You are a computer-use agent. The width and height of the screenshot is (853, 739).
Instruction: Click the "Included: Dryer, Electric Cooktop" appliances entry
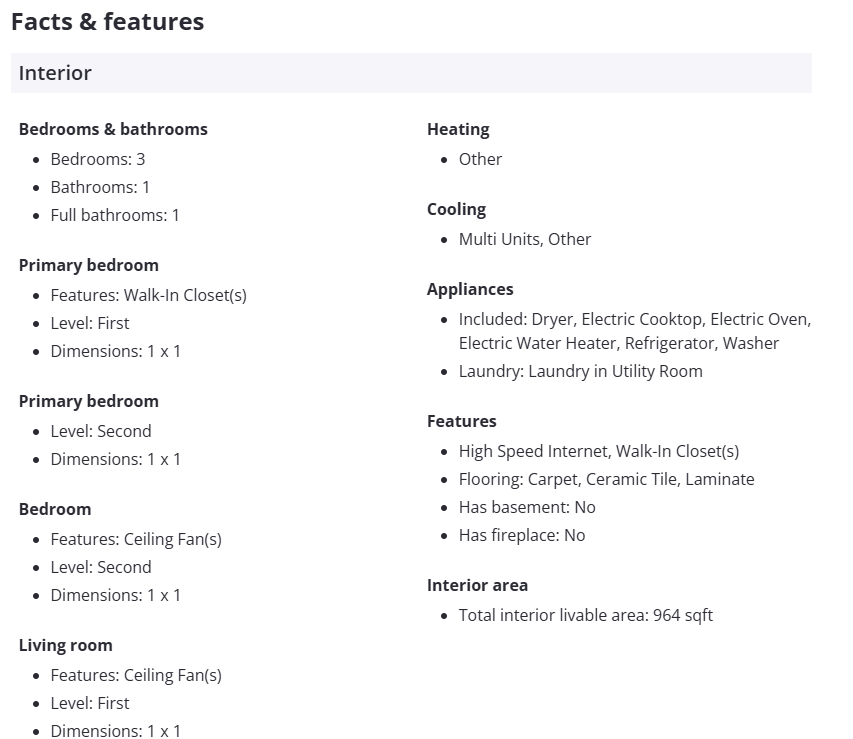pos(634,319)
